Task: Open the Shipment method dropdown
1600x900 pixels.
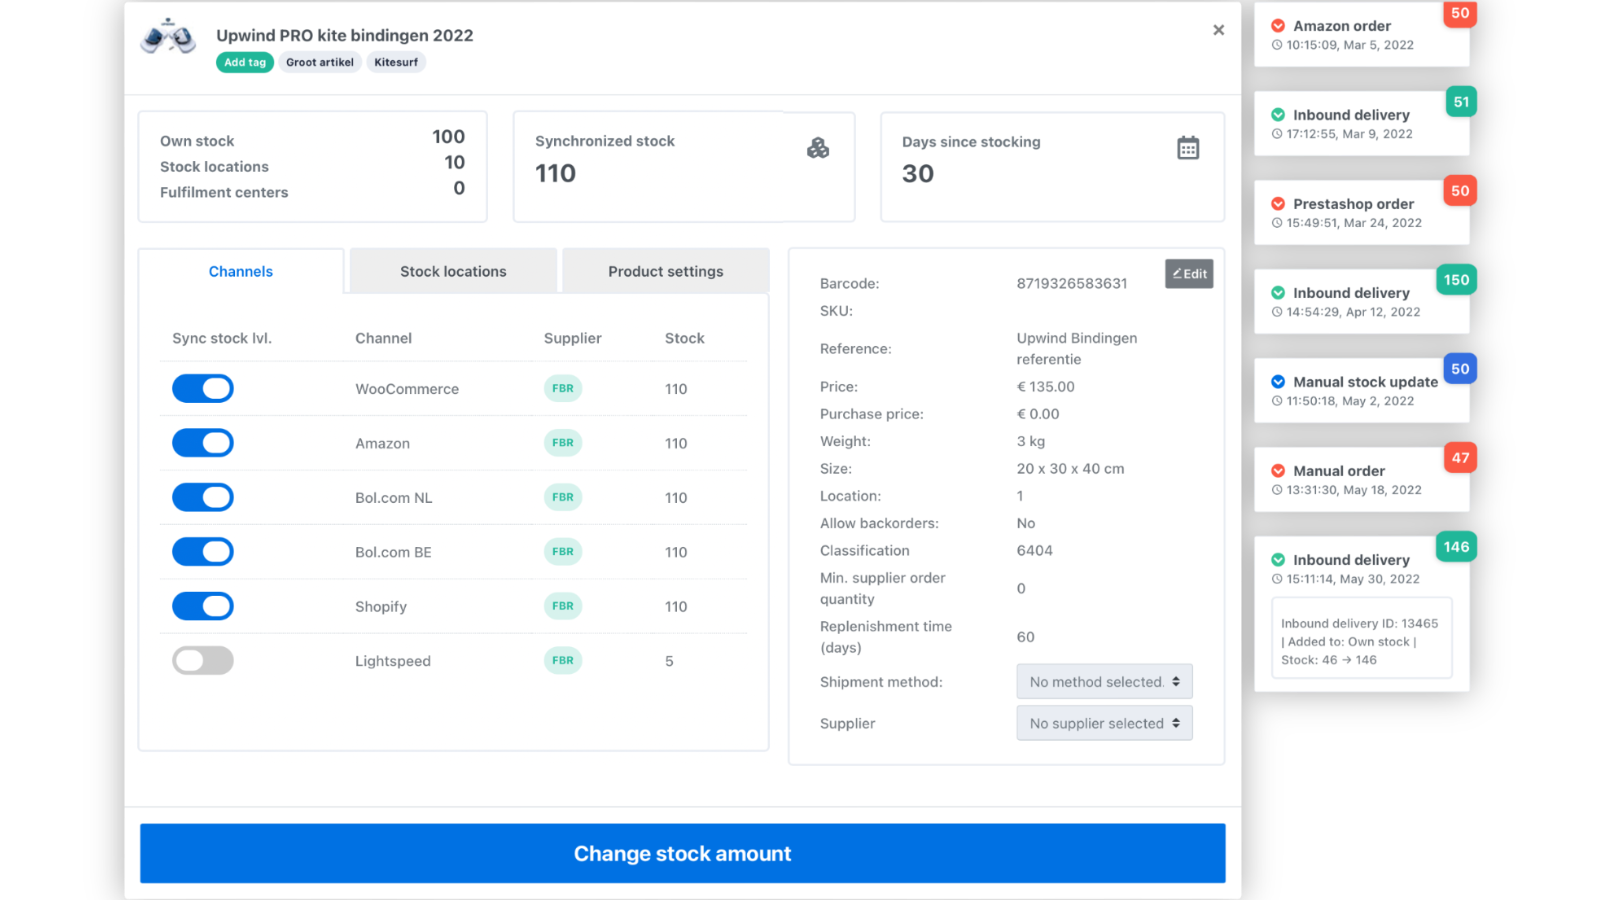Action: pos(1104,682)
